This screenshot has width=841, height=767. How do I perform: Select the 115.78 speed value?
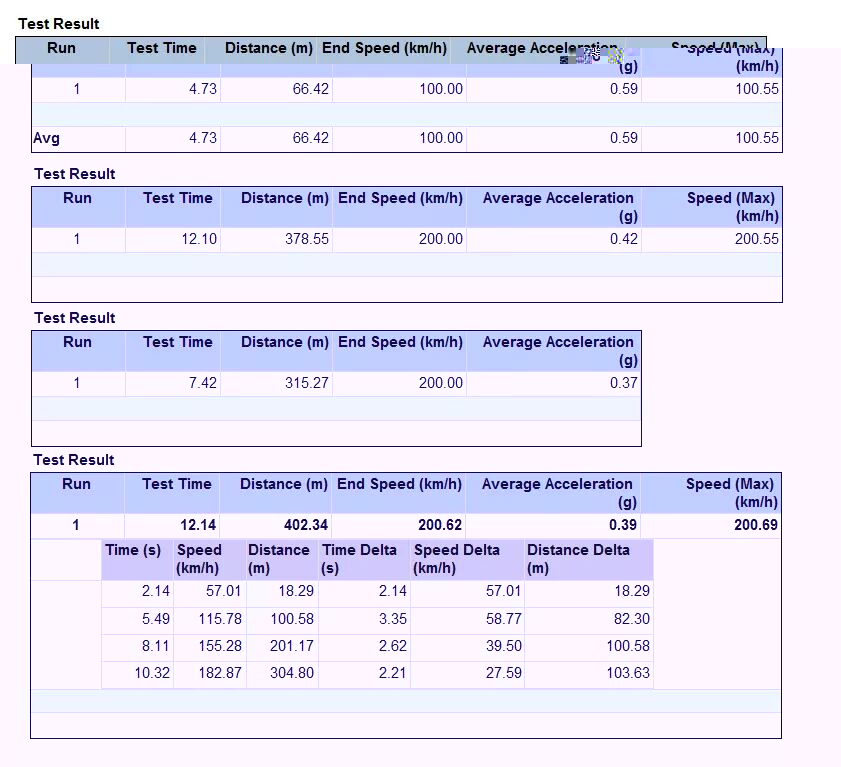coord(220,619)
